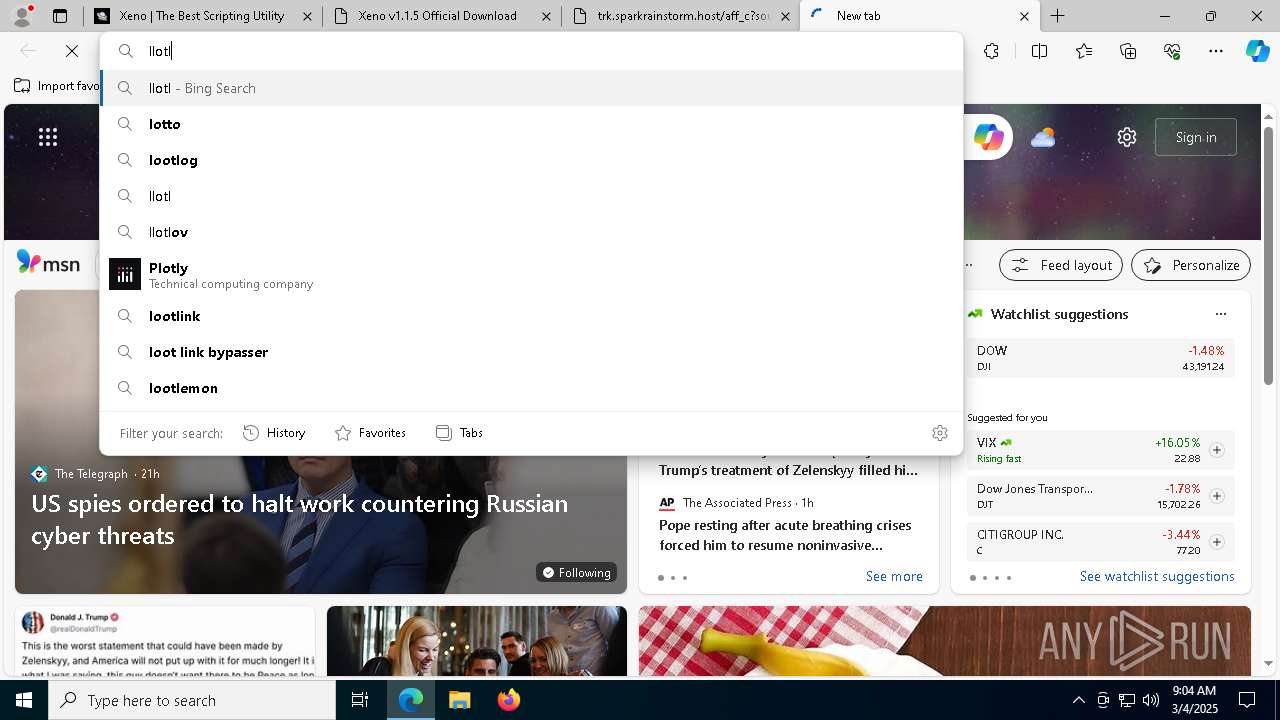Choose the 'llotlov' search suggestion

point(531,232)
